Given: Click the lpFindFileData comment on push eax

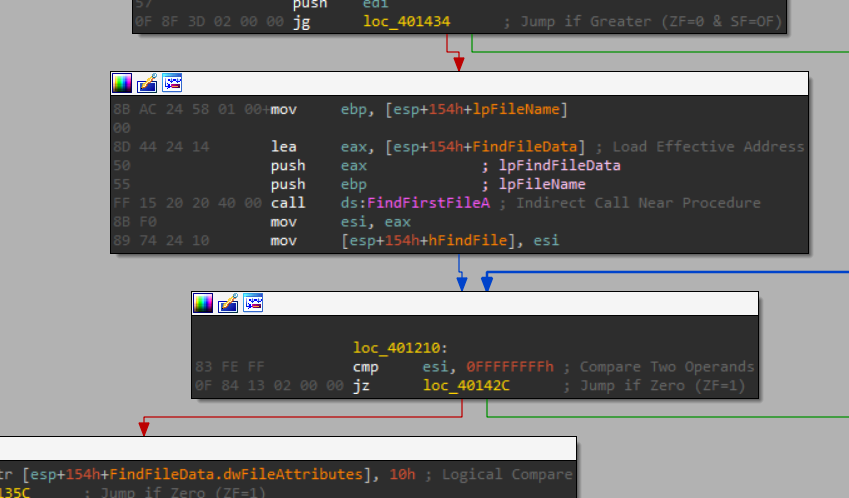Looking at the screenshot, I should coord(559,166).
